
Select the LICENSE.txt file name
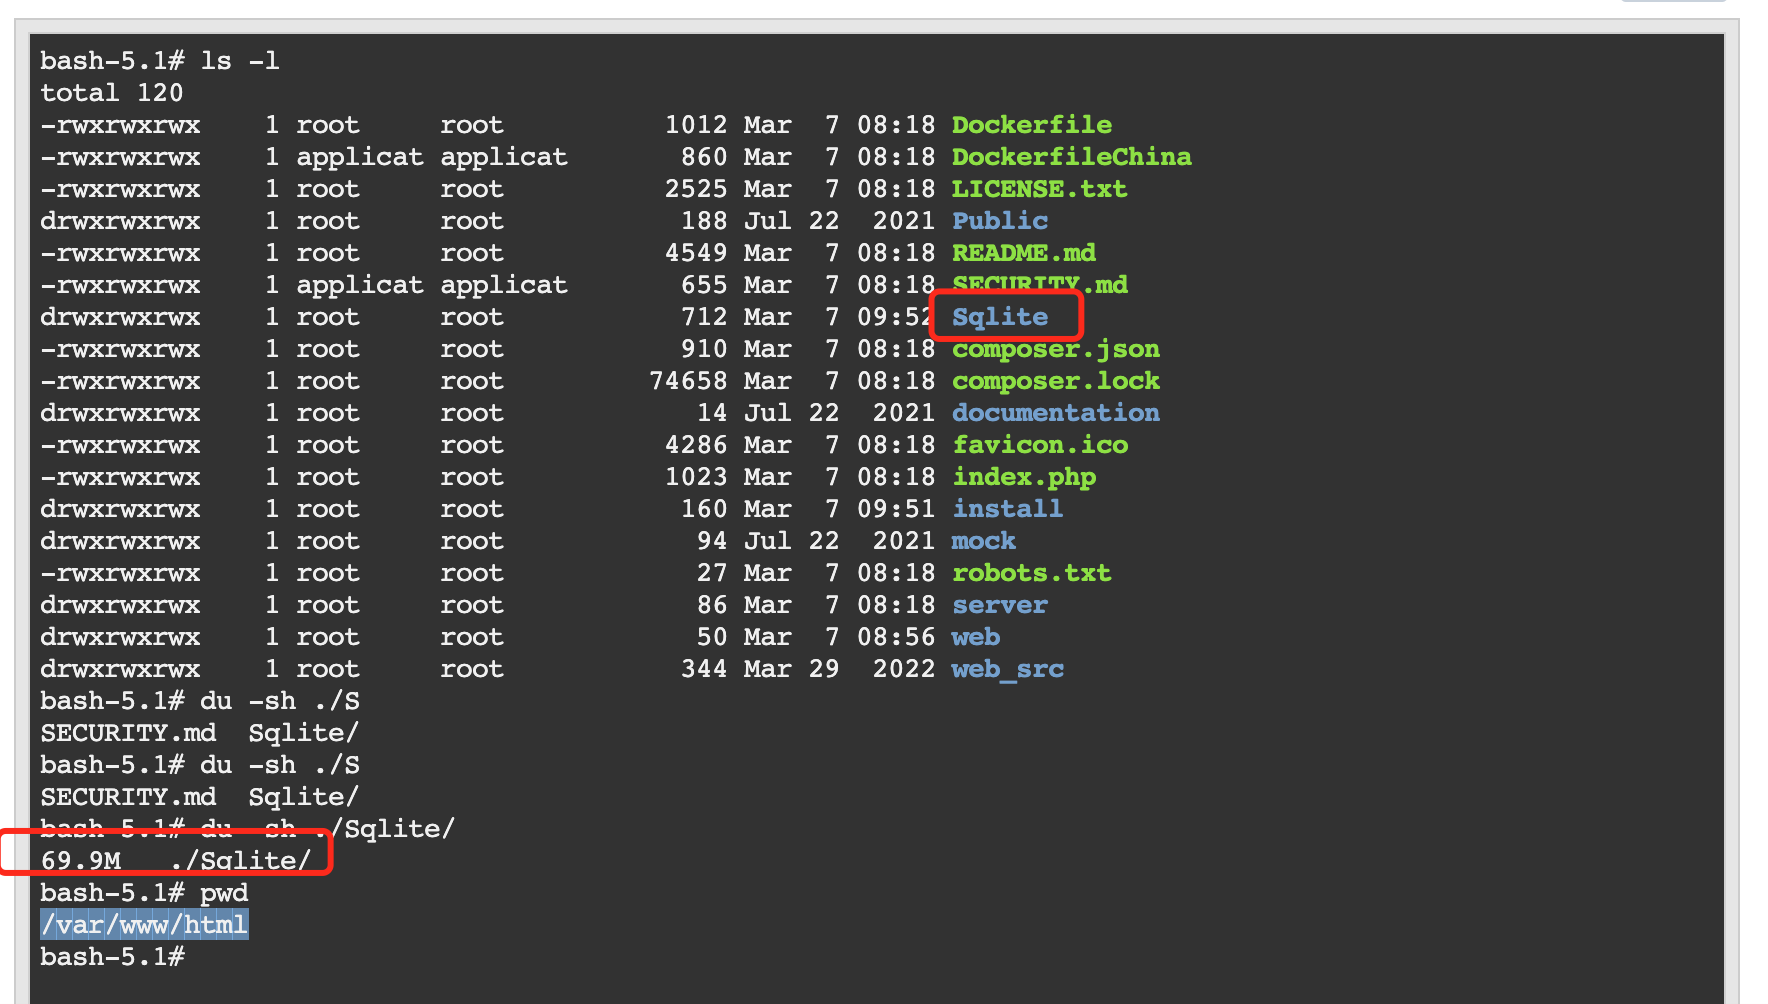click(1039, 188)
